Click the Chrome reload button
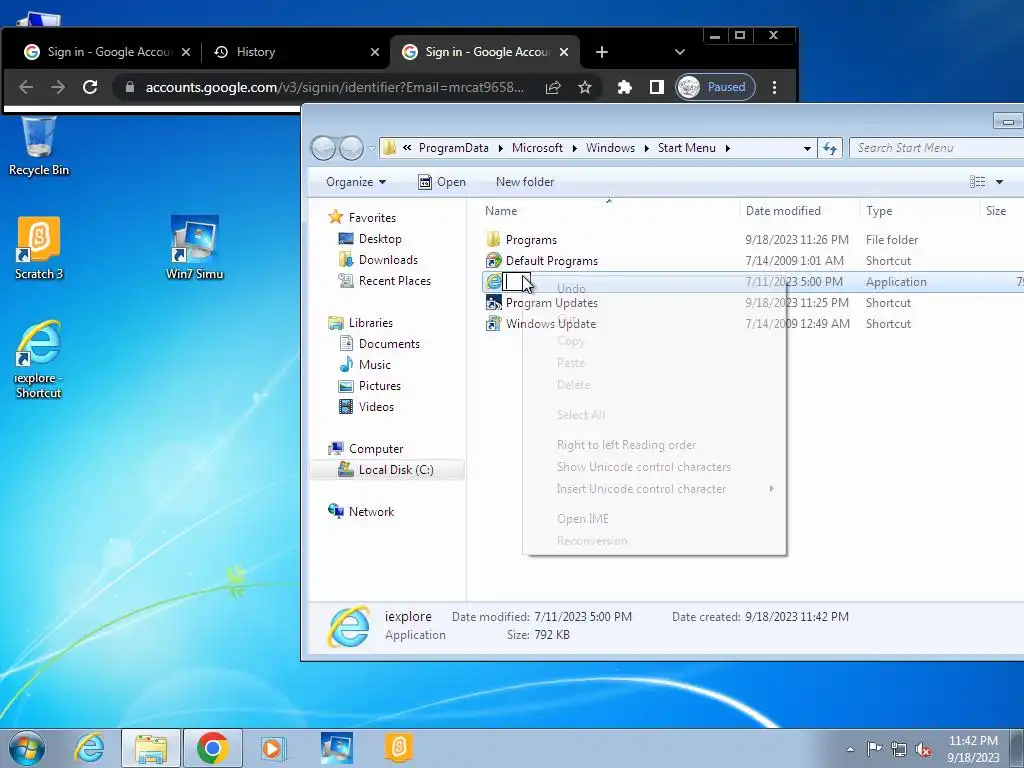 (90, 87)
